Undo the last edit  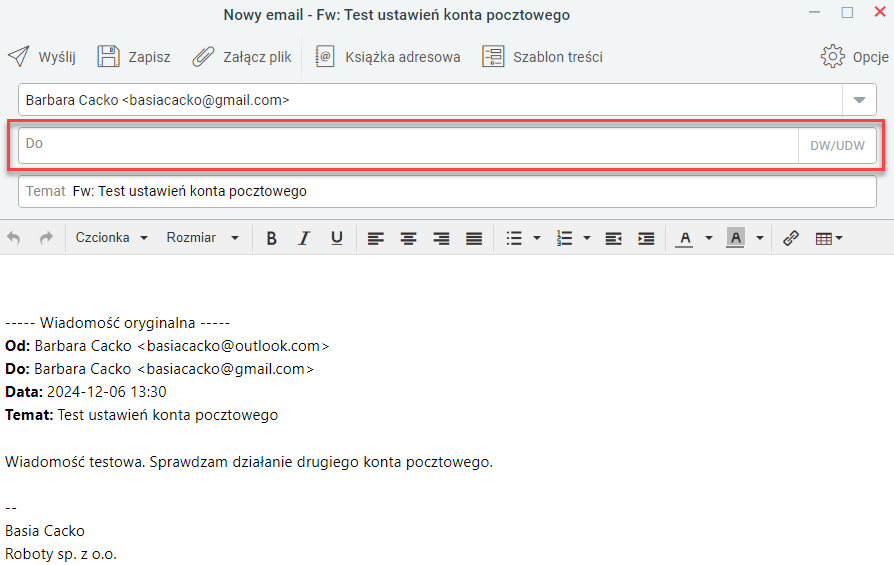click(14, 238)
